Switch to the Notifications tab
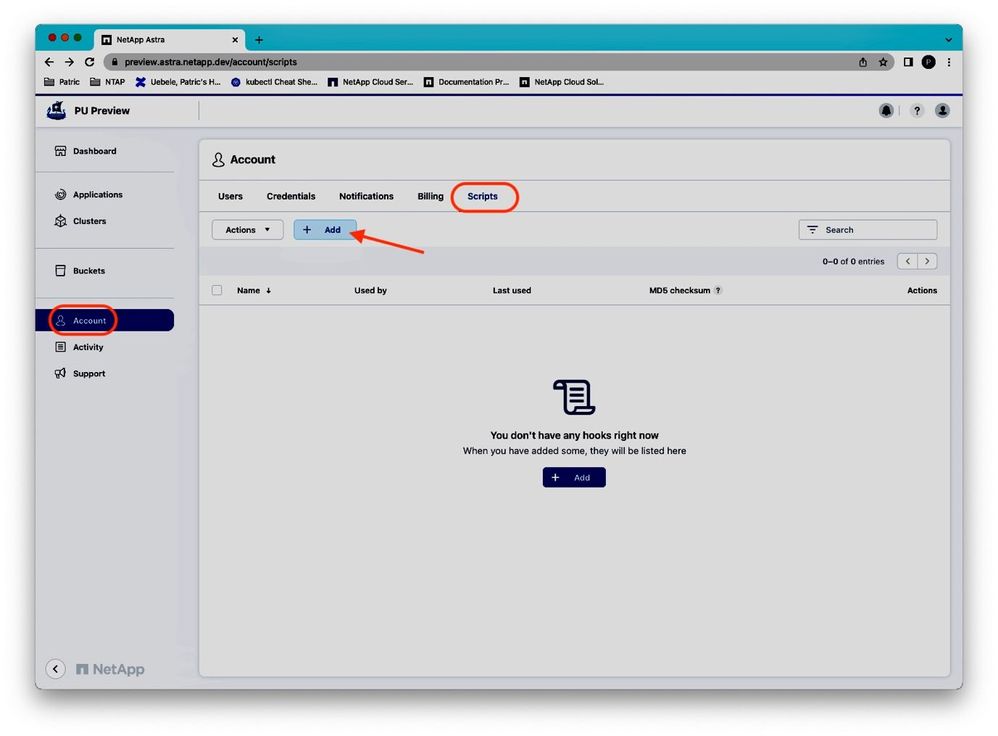The image size is (998, 736). (366, 196)
